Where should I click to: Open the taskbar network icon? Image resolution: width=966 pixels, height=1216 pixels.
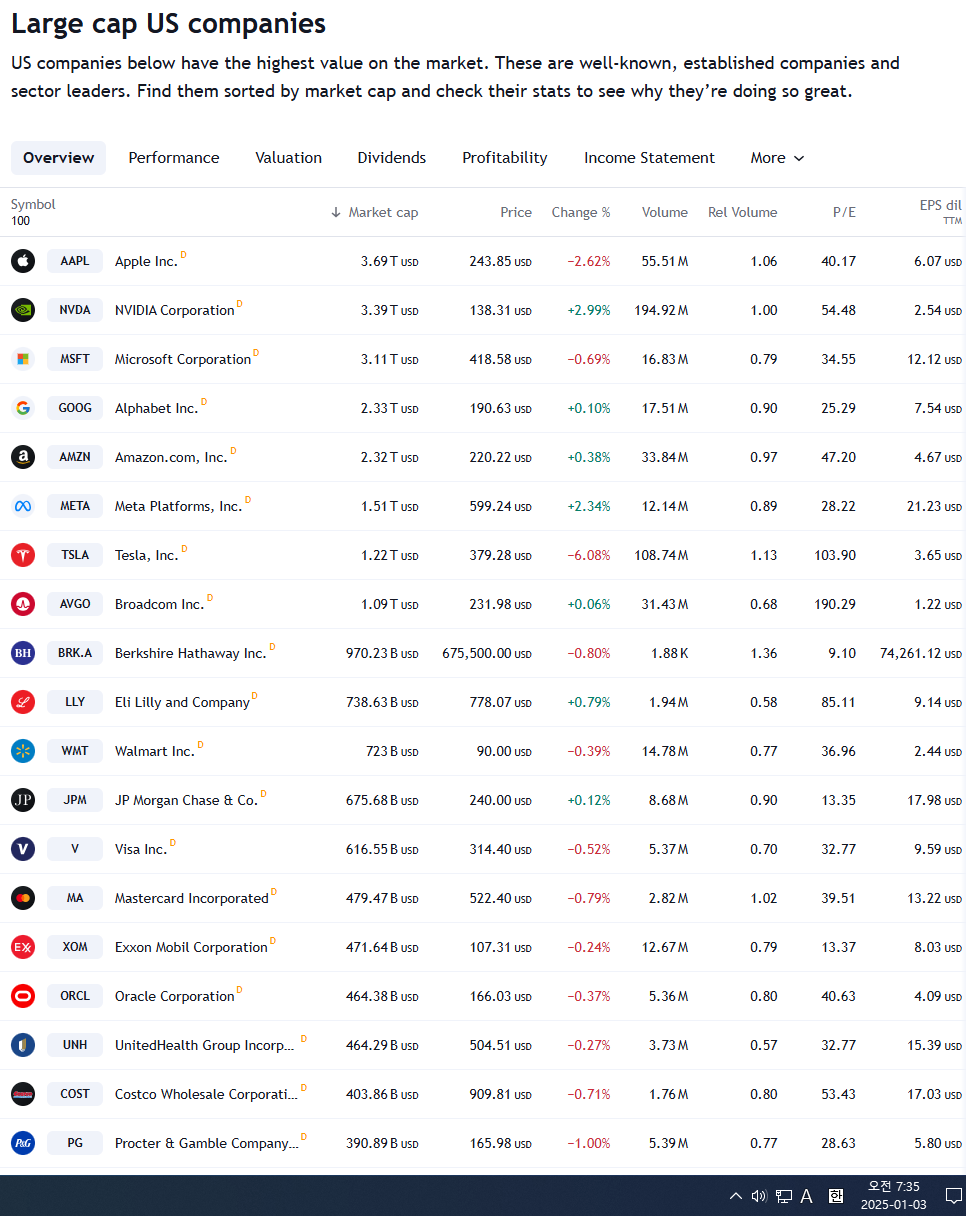coord(784,1196)
